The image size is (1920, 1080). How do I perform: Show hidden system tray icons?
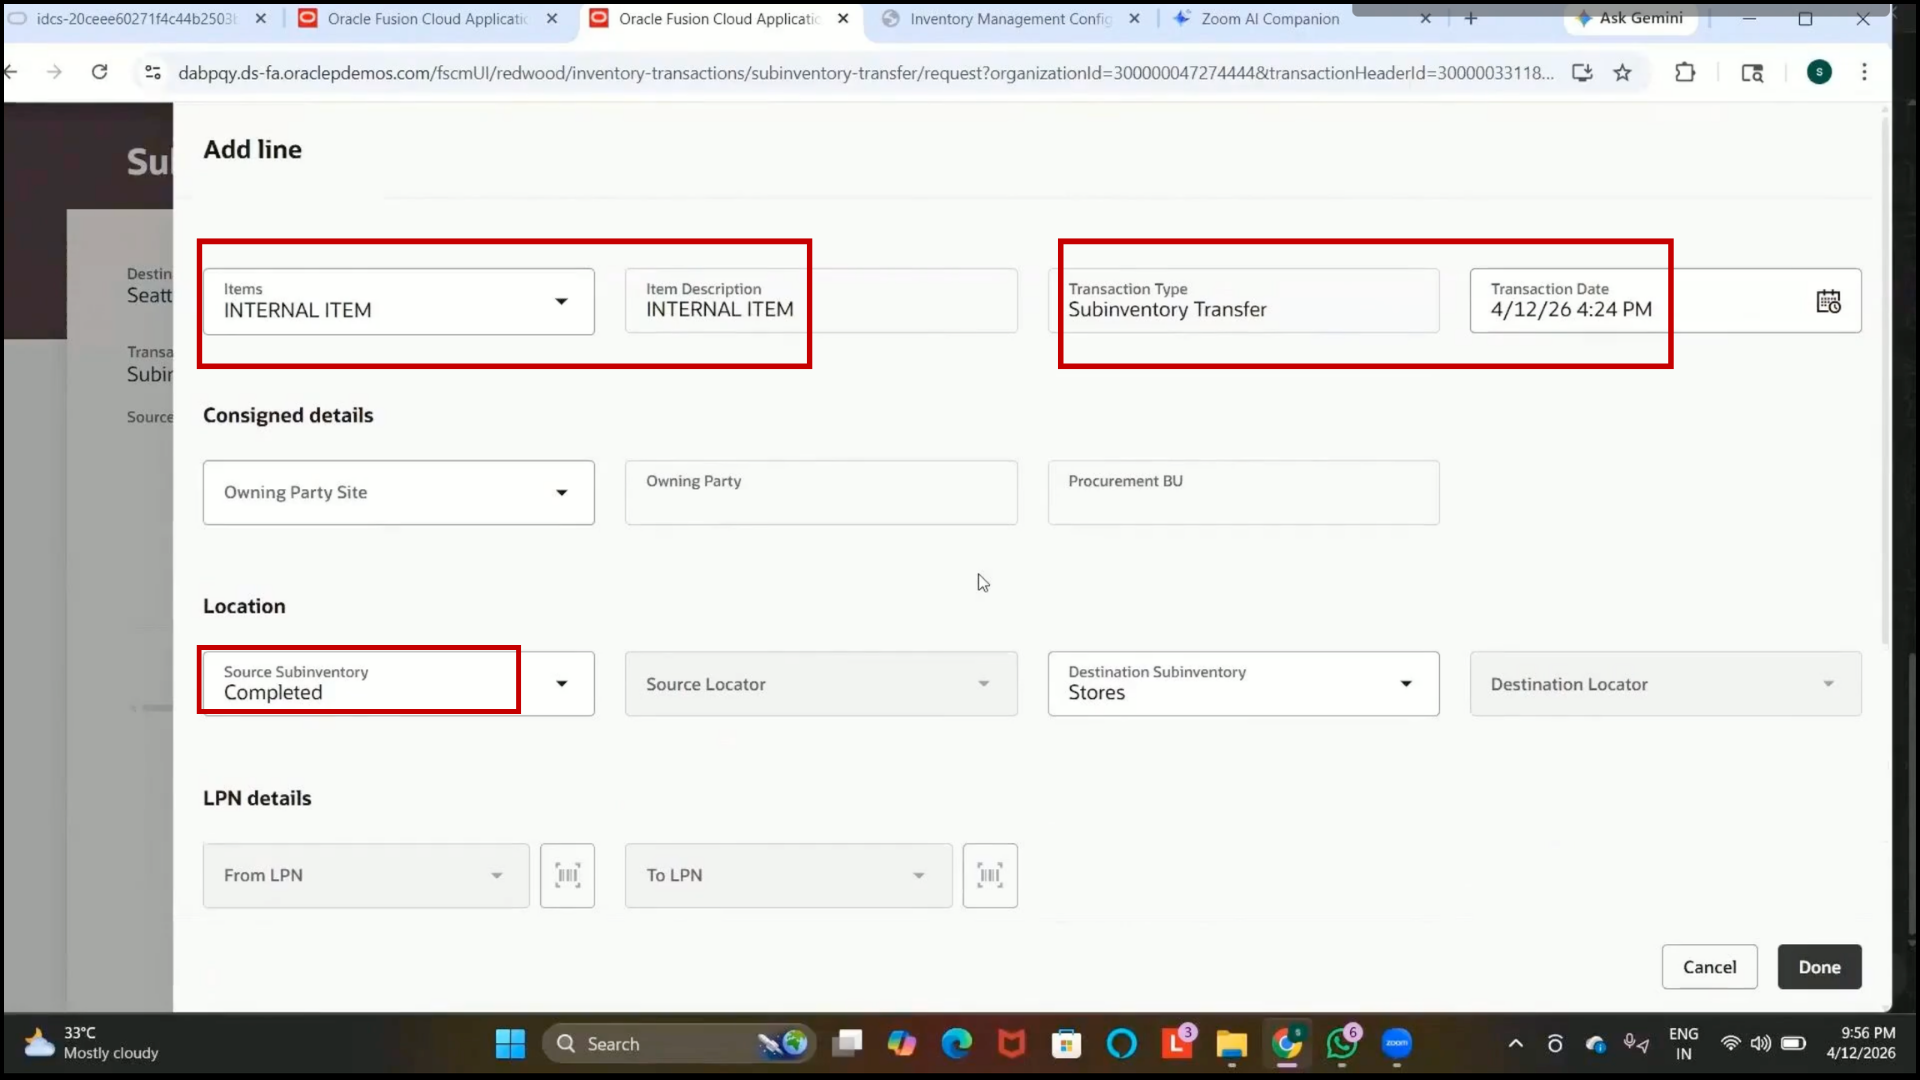coord(1515,1044)
